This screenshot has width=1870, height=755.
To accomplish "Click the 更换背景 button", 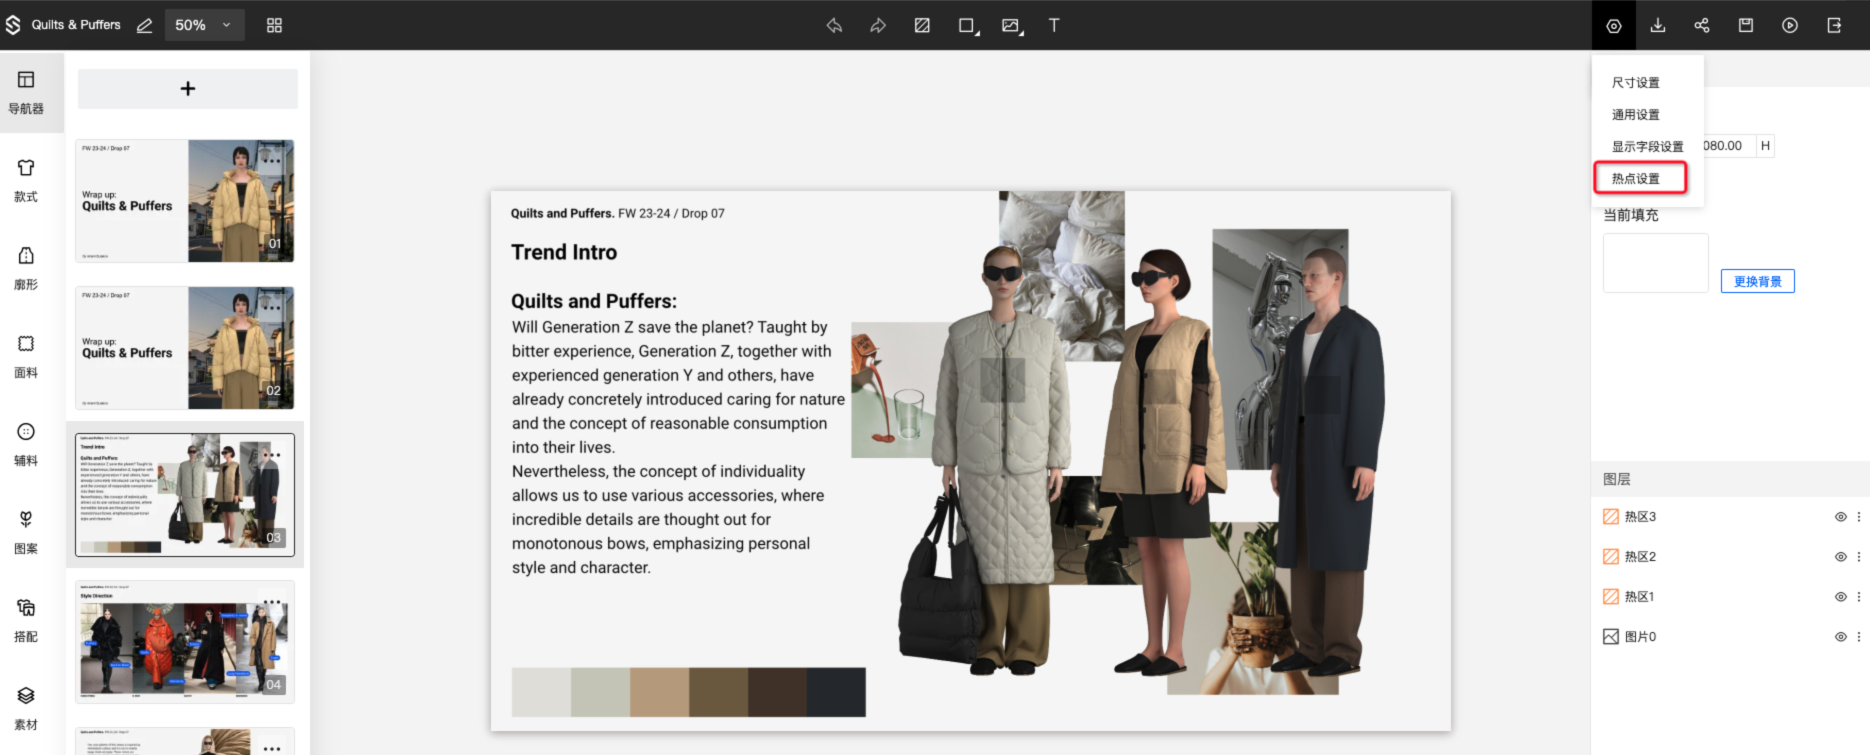I will (1757, 282).
